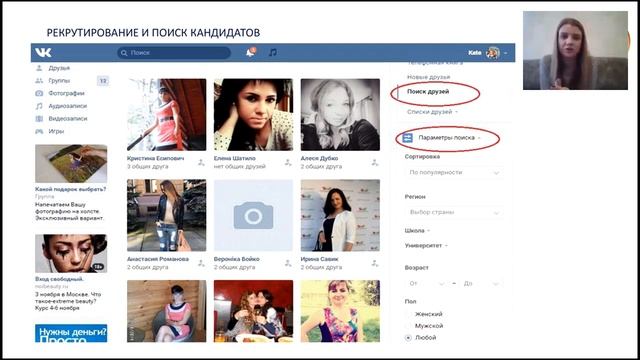Open Видеозаписи in left menu
This screenshot has width=640, height=360.
point(67,118)
